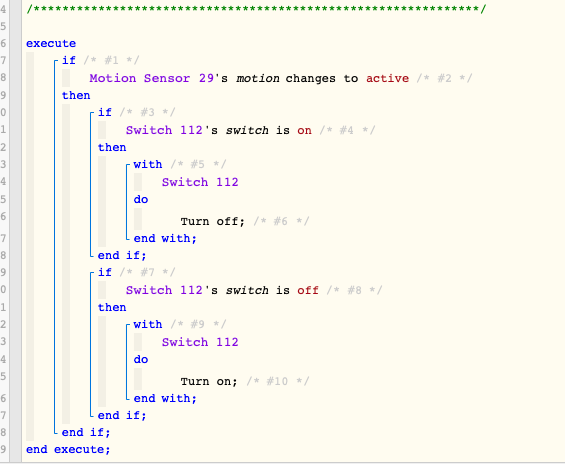Click Switch 112 device under with #9

[x=200, y=342]
